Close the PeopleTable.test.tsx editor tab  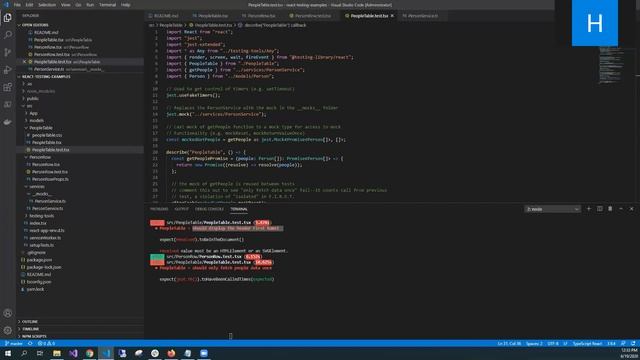pos(392,16)
